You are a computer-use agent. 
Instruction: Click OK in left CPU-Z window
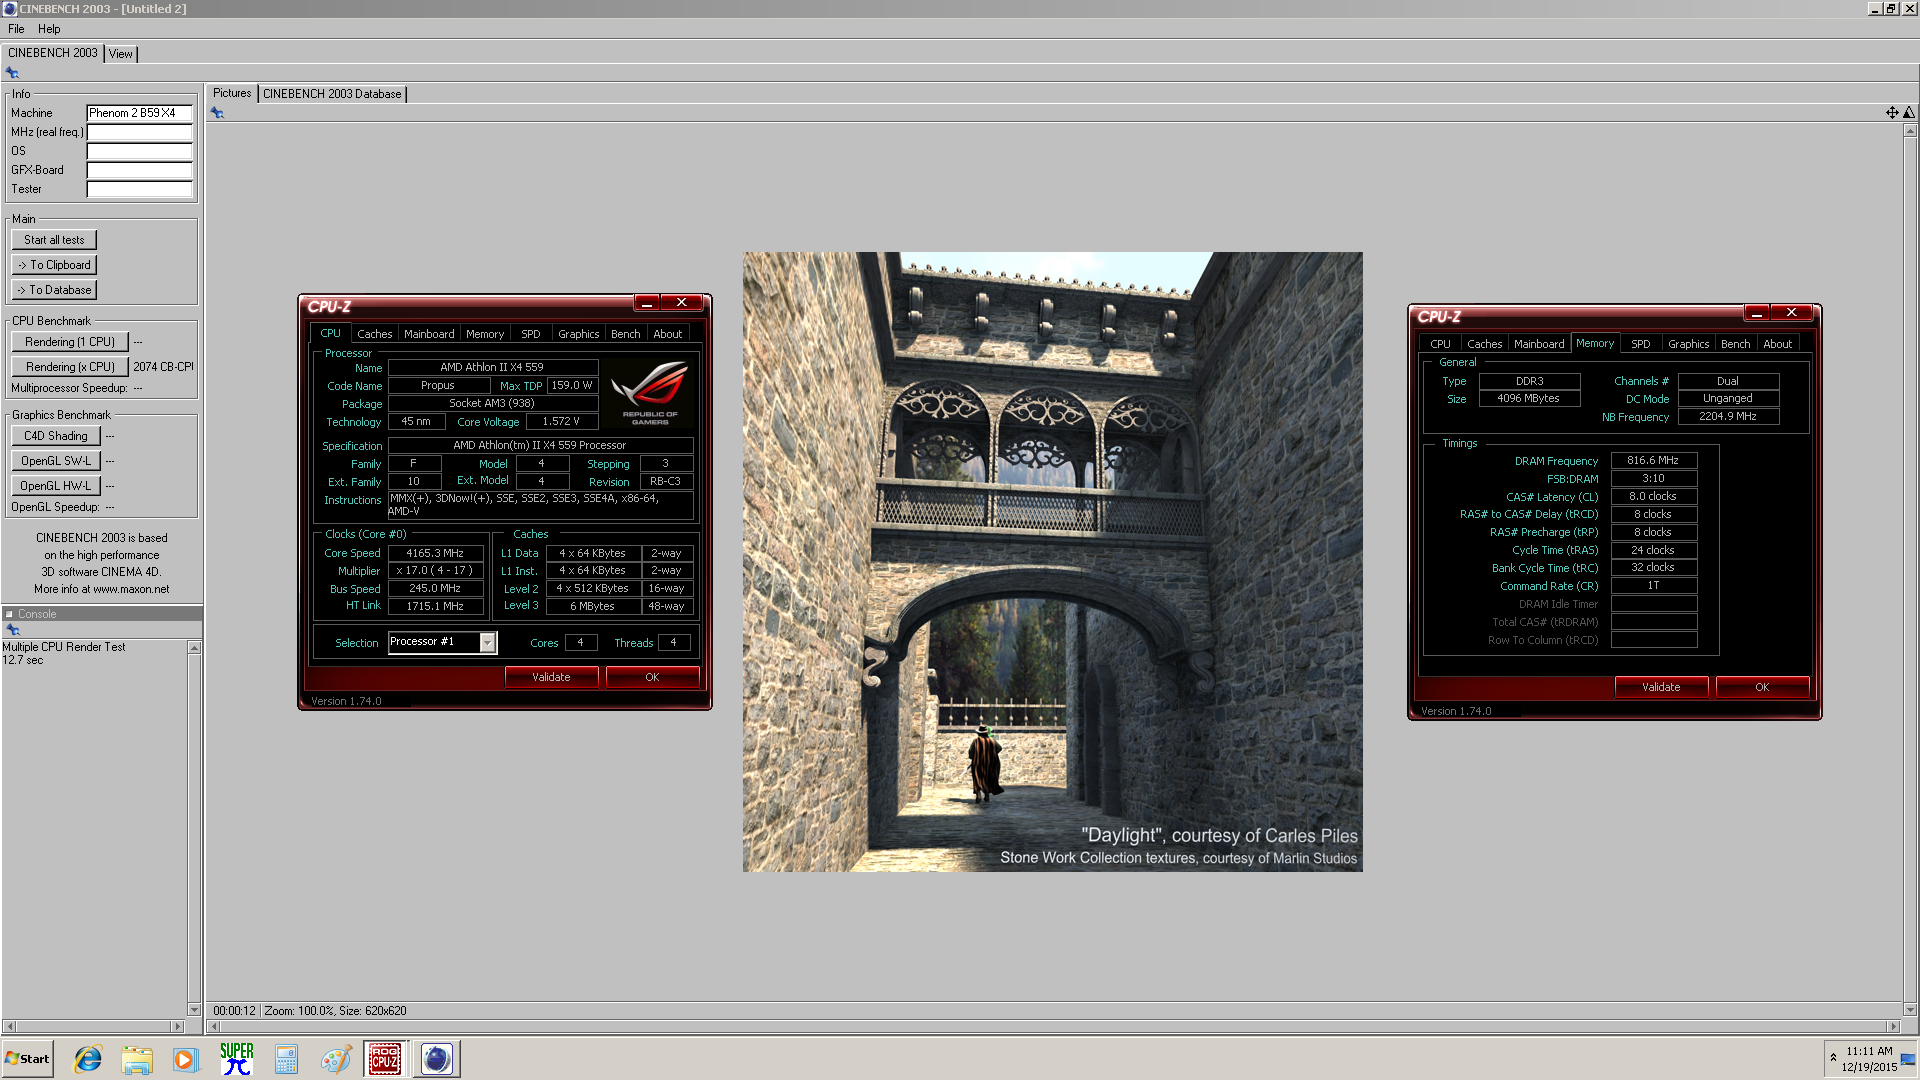click(x=652, y=677)
